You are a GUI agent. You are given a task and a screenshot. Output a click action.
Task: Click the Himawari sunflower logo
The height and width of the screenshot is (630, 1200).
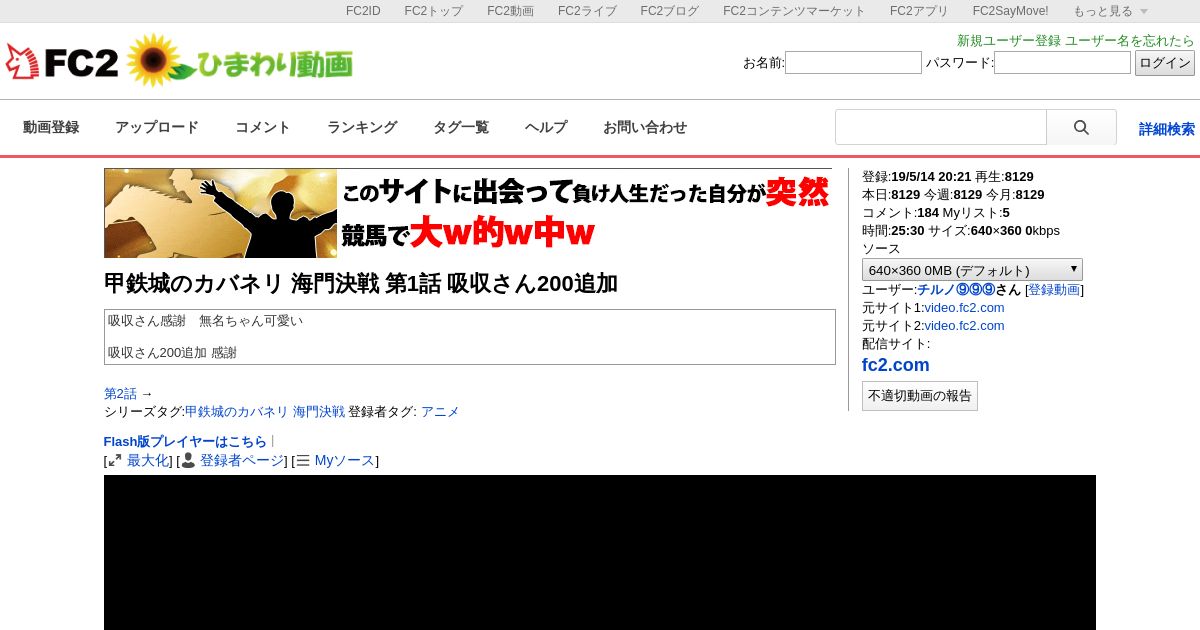[240, 61]
